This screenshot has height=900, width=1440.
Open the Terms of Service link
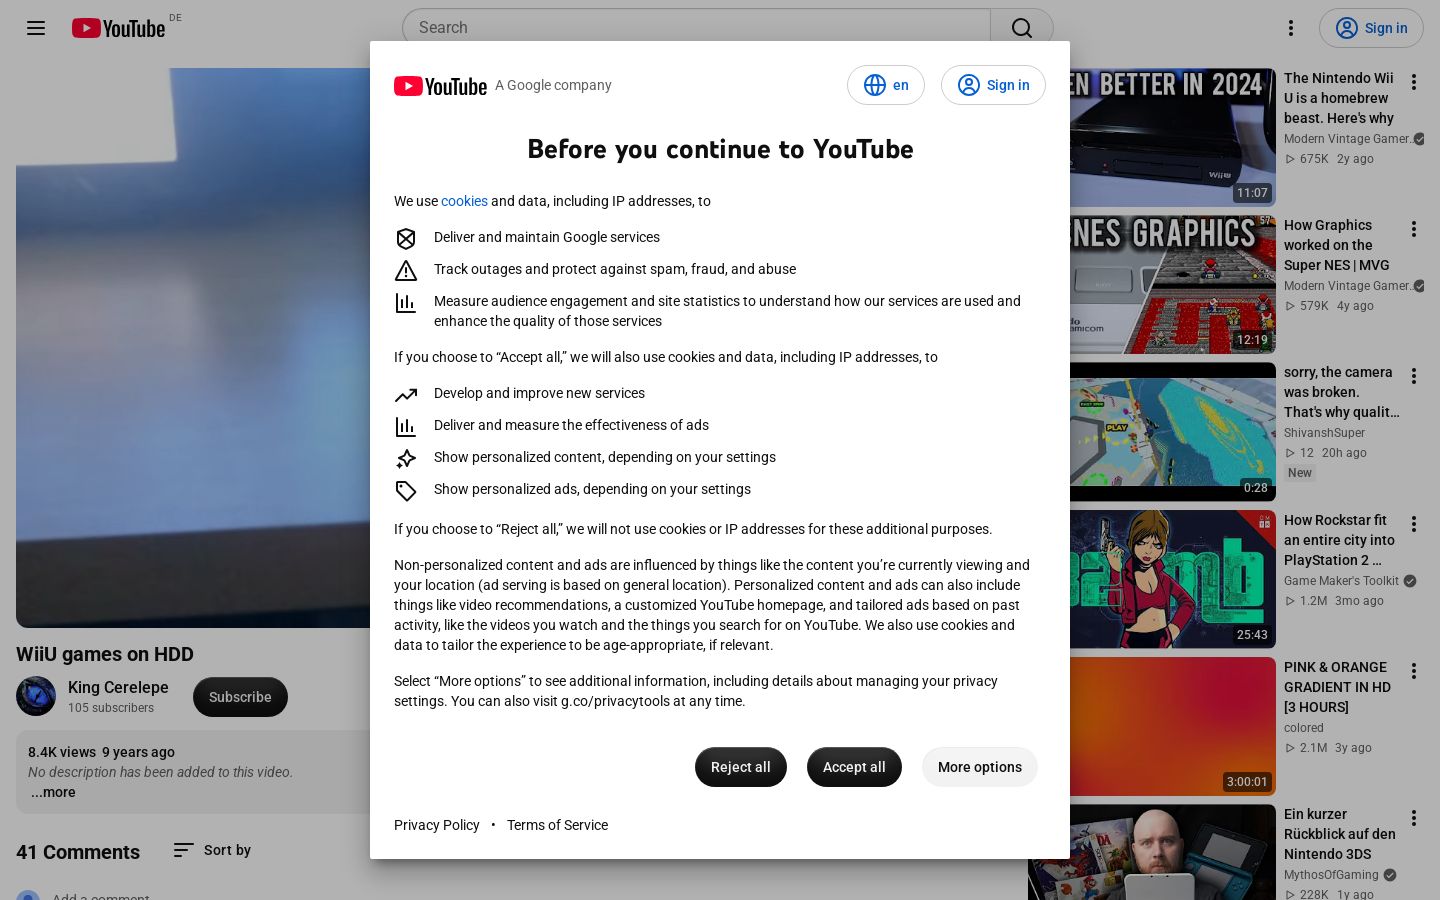pyautogui.click(x=557, y=825)
